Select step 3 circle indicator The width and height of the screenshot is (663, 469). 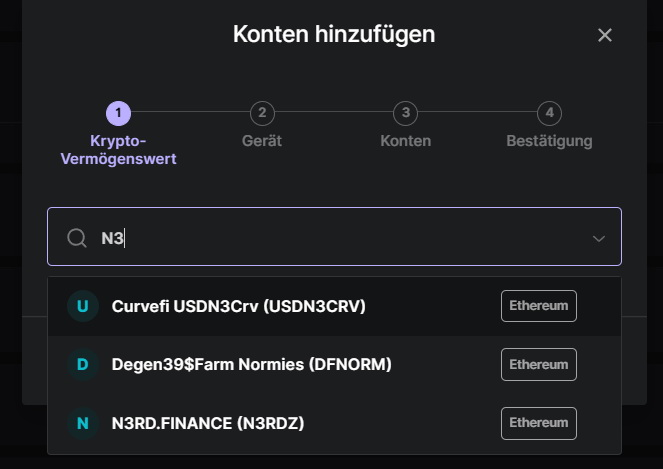(x=405, y=113)
